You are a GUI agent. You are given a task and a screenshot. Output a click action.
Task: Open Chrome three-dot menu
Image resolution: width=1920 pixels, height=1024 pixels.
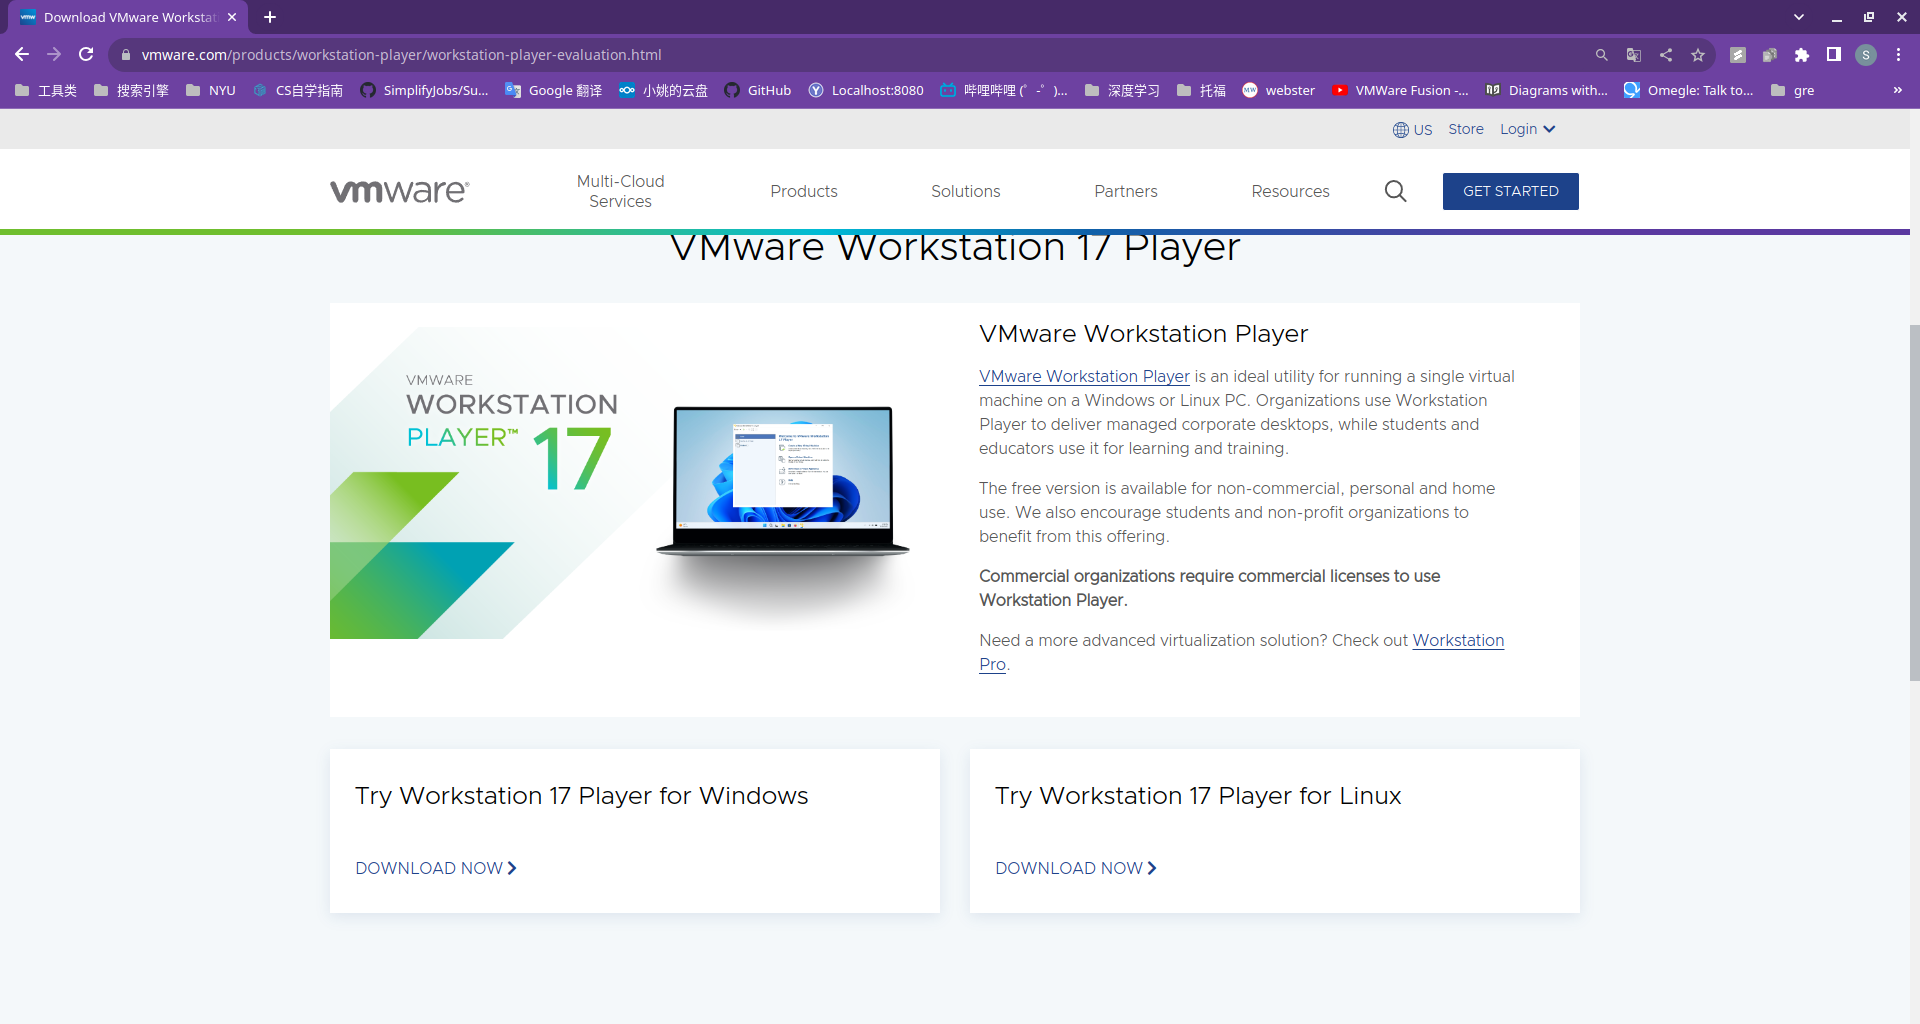(1898, 55)
